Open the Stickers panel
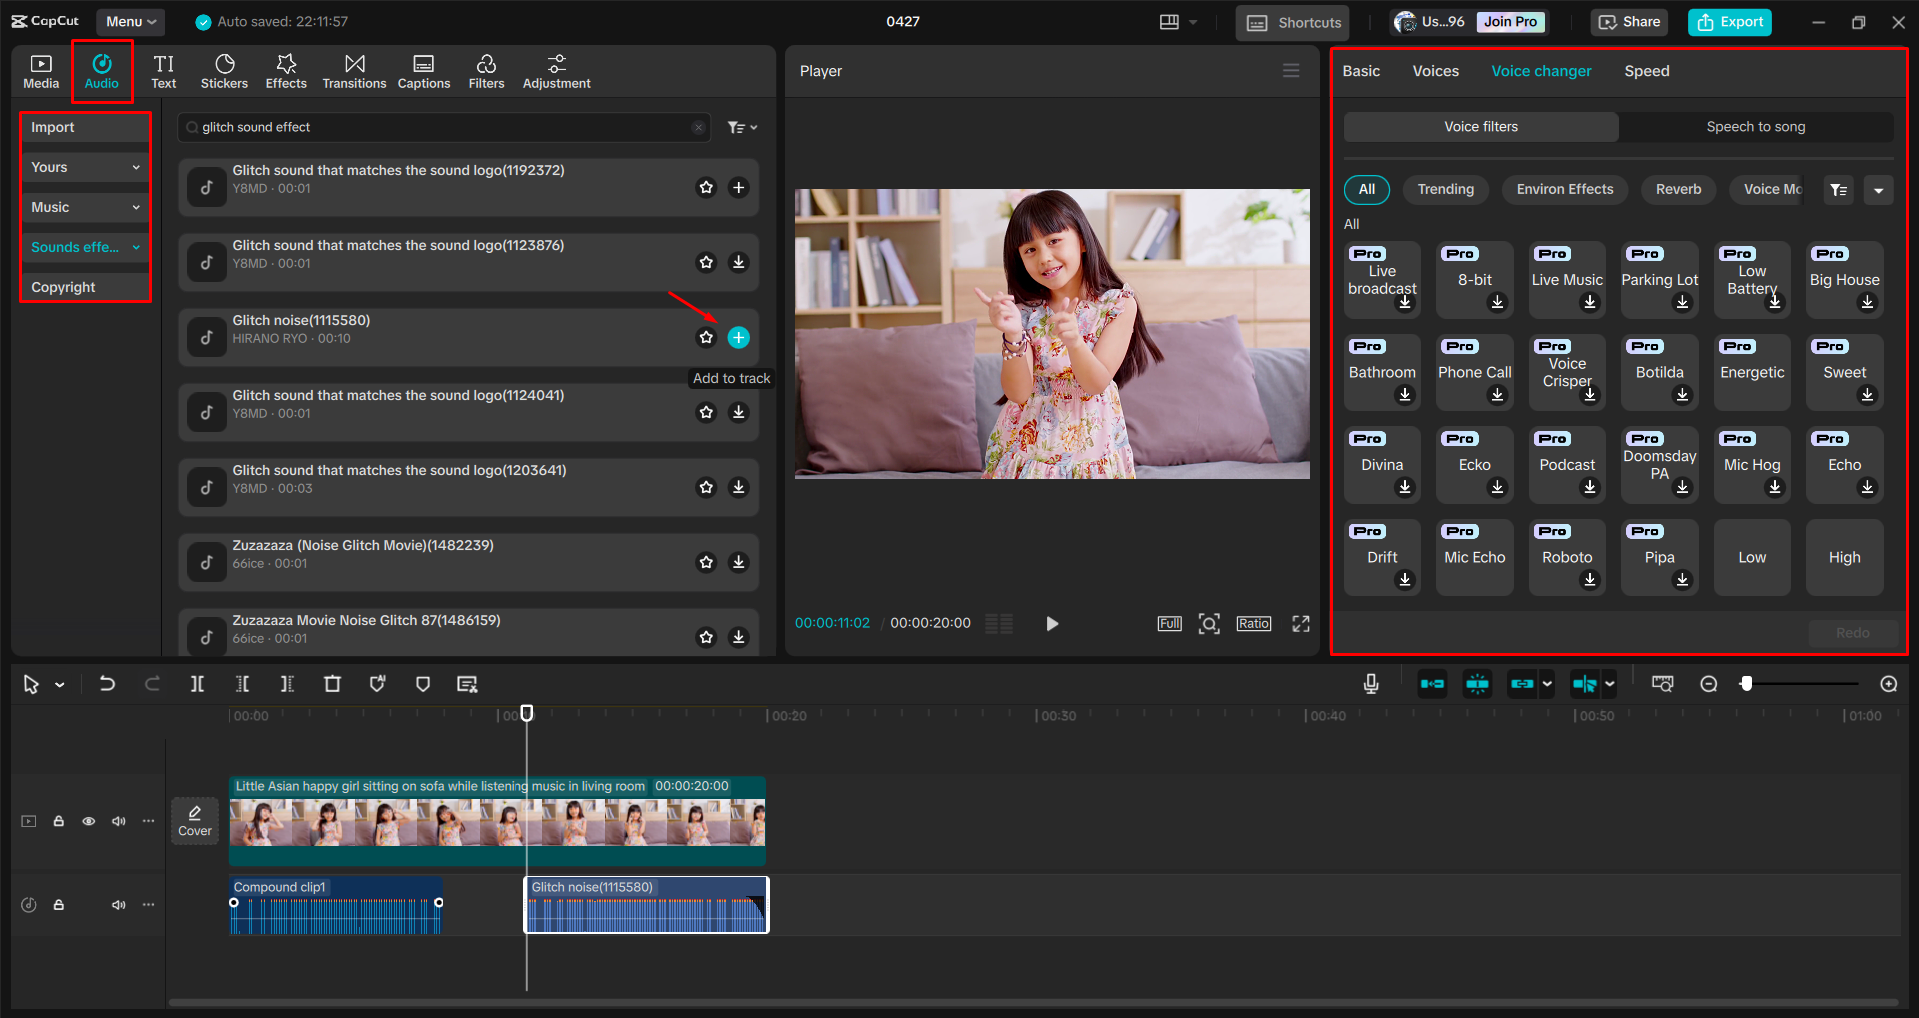This screenshot has height=1018, width=1919. 224,70
